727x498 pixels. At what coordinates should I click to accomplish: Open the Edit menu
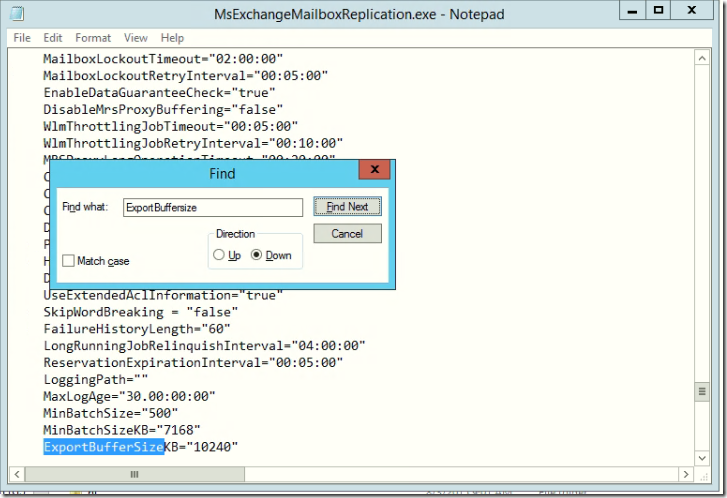52,38
